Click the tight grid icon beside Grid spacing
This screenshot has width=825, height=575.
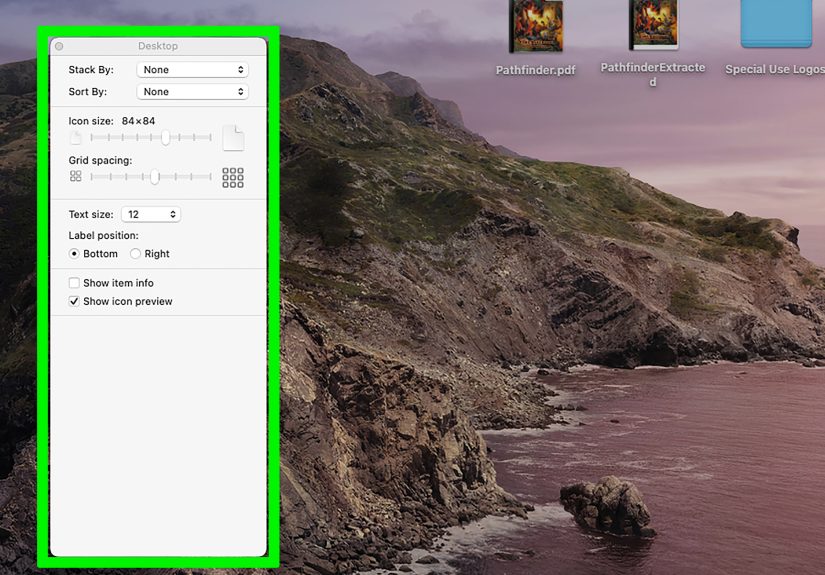pyautogui.click(x=76, y=176)
